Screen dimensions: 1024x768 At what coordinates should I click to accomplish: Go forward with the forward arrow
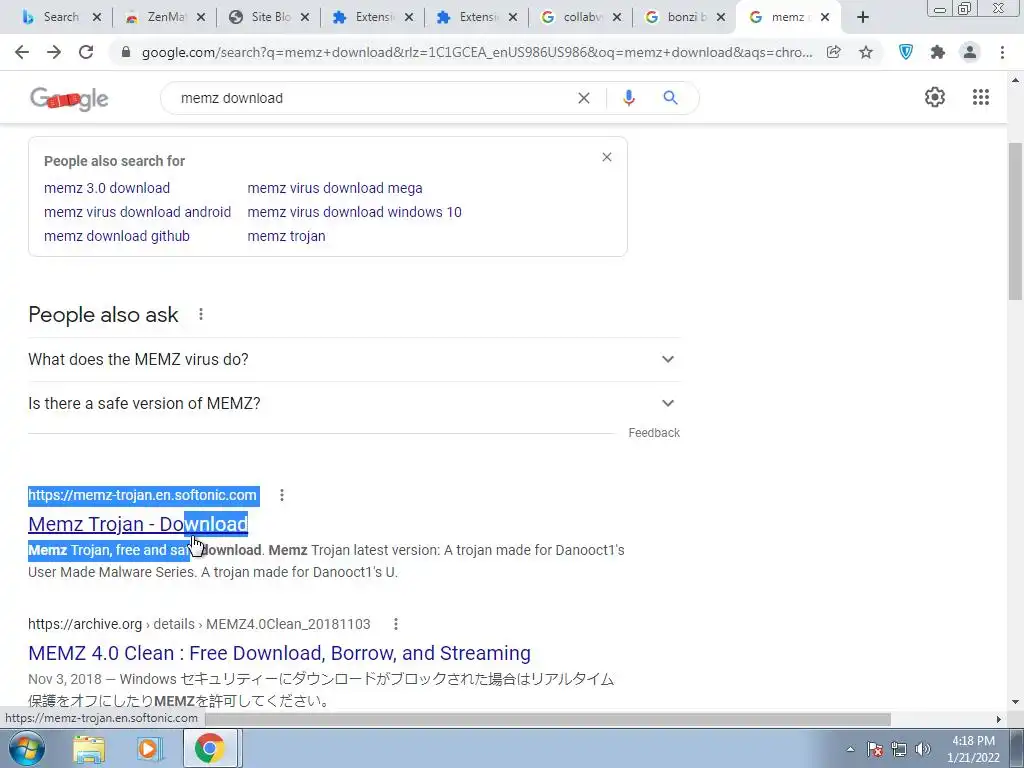coord(54,52)
